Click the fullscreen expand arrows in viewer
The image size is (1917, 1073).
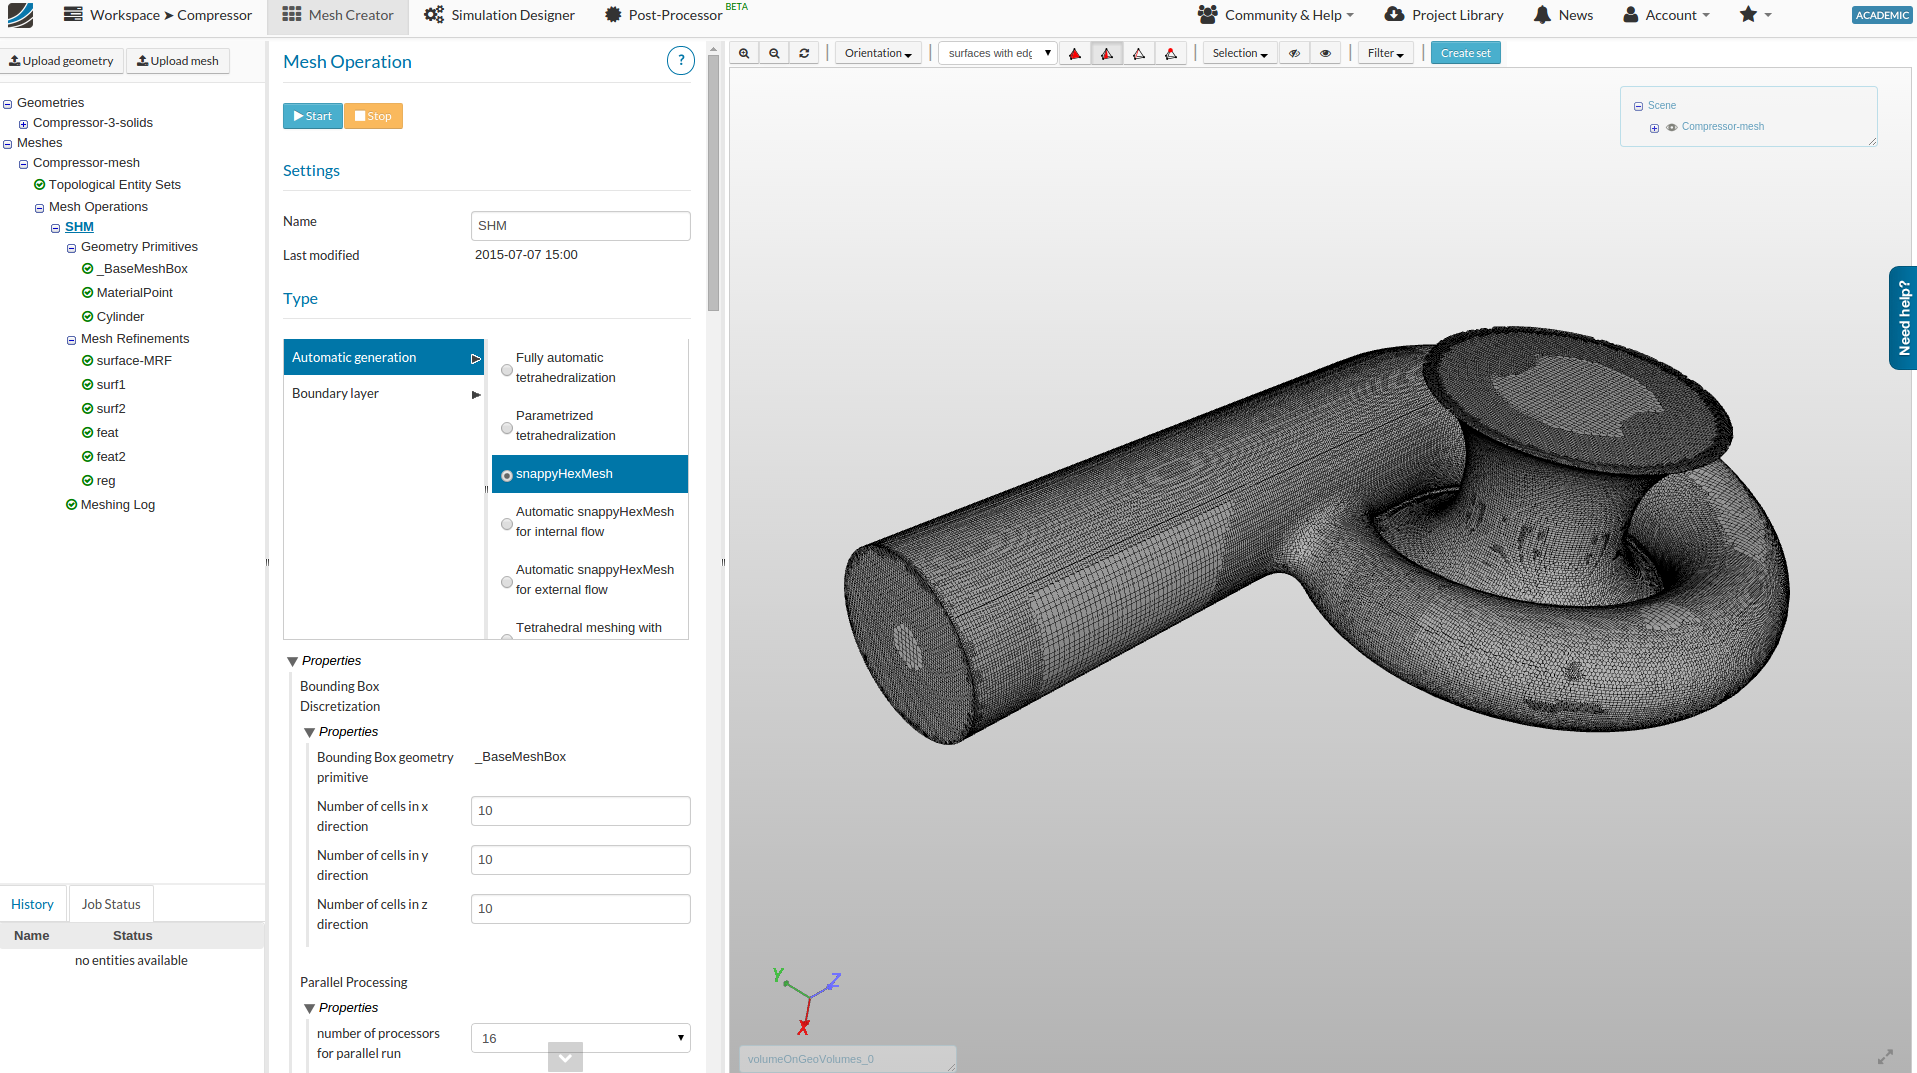click(1885, 1057)
